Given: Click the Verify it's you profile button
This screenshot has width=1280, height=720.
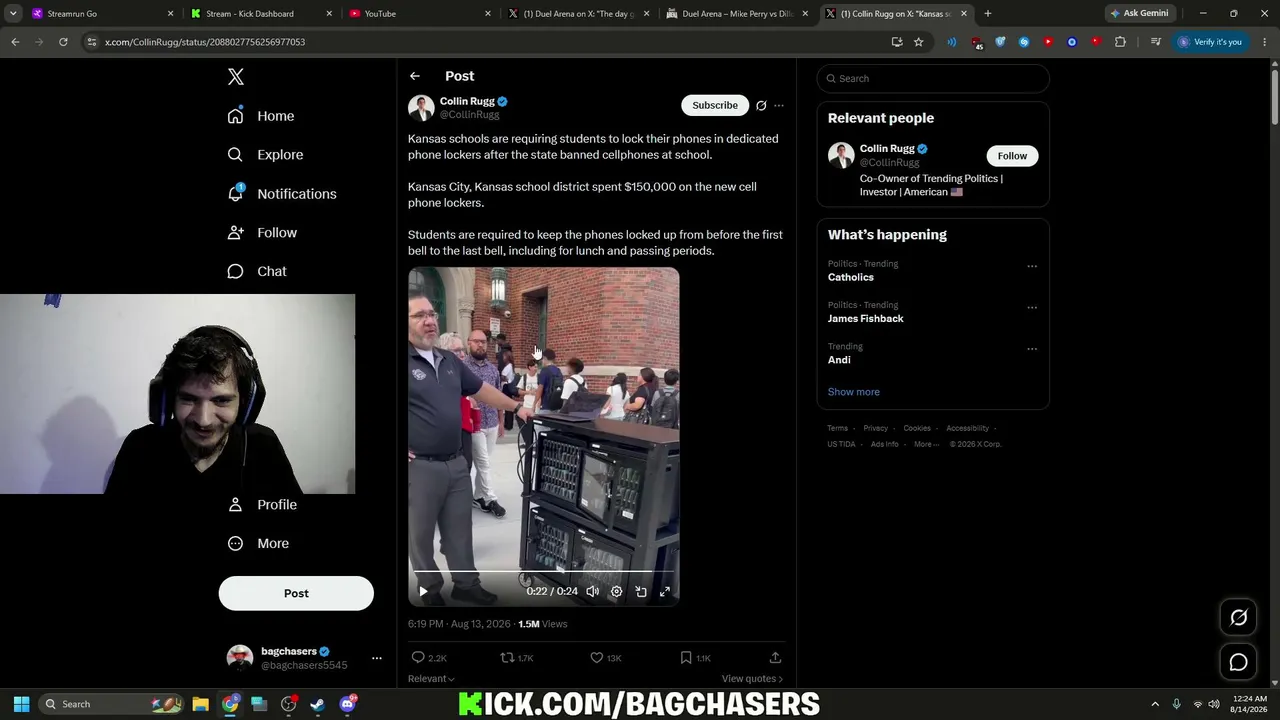Looking at the screenshot, I should 1210,42.
